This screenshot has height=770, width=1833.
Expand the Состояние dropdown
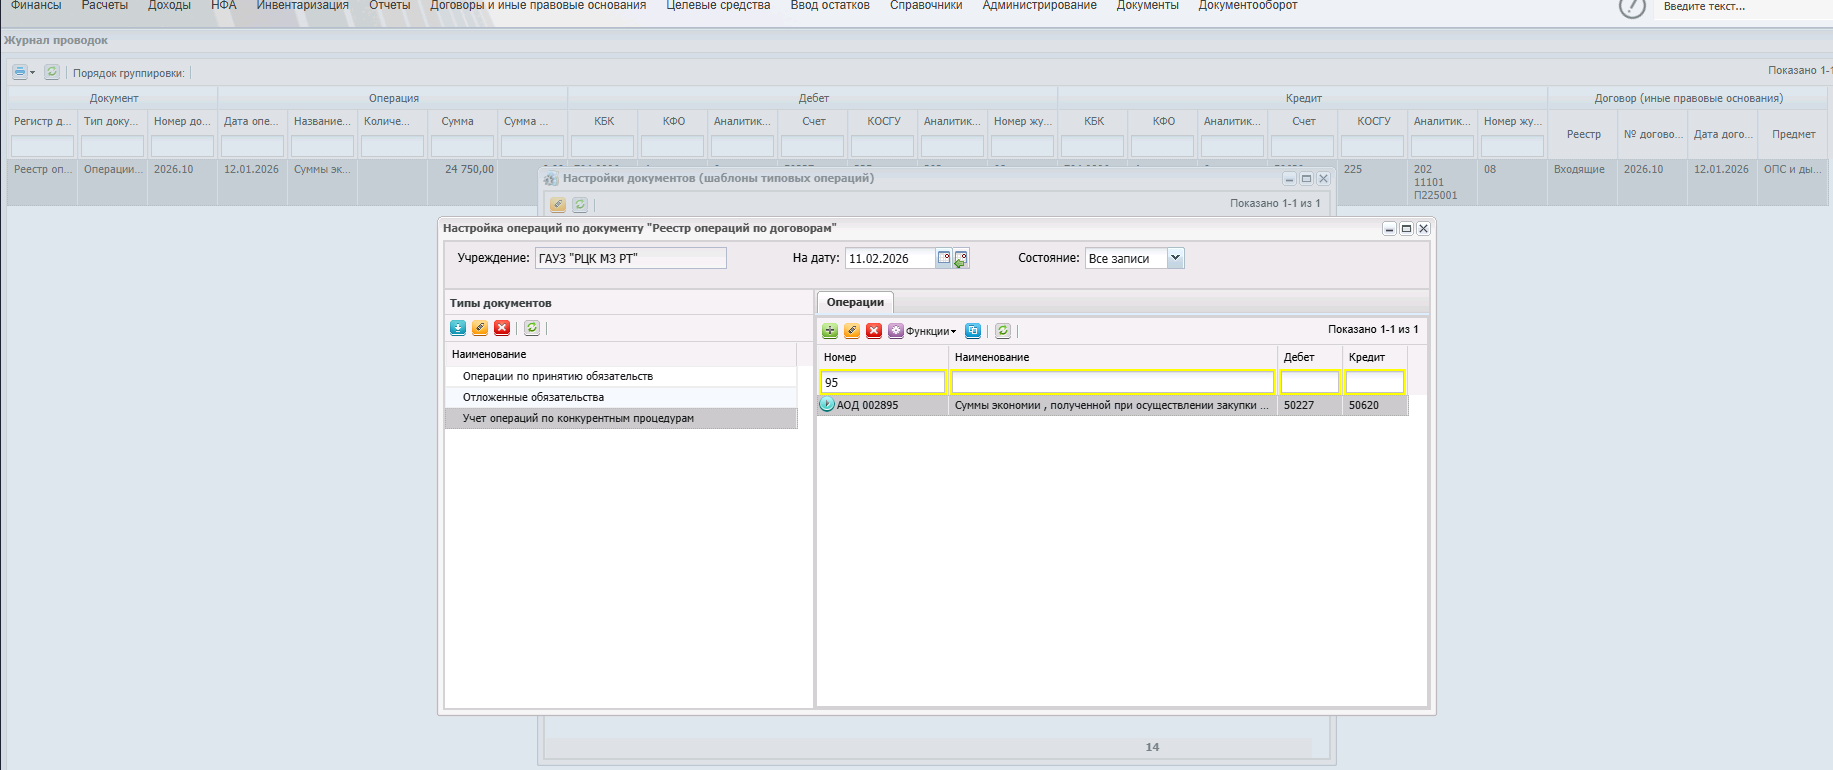(x=1176, y=258)
